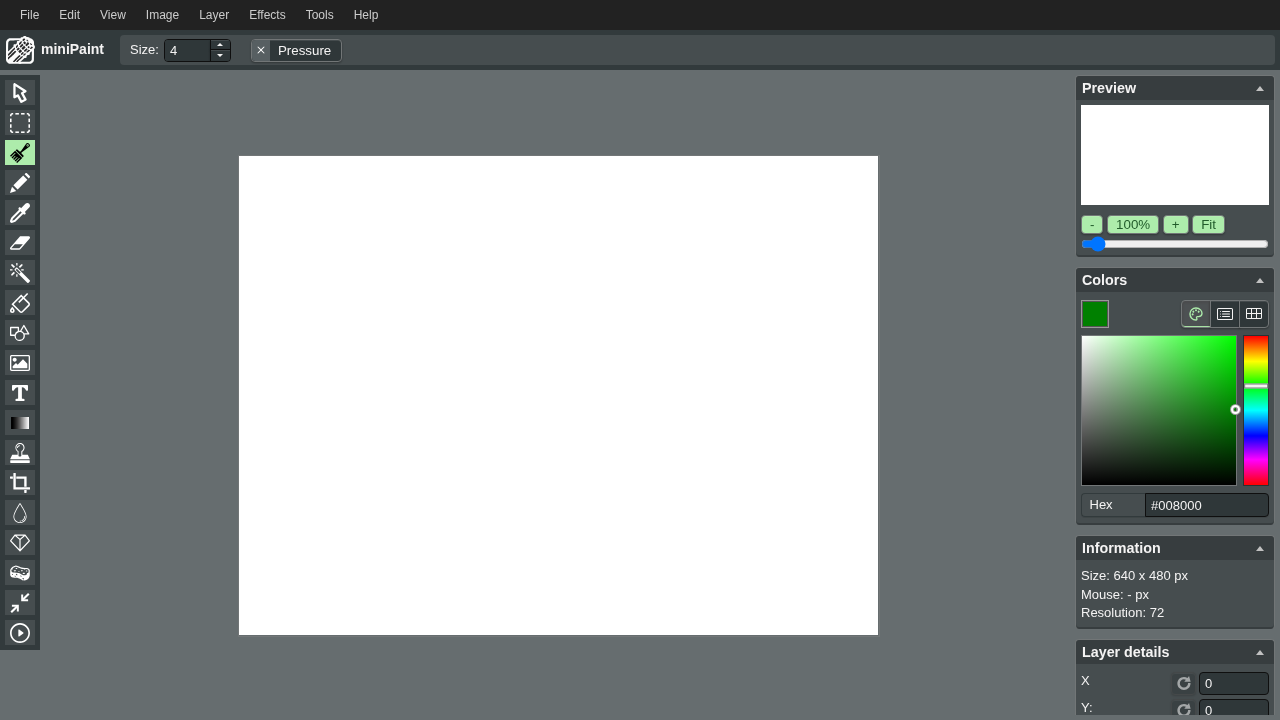Select the Bulge/Pinch tool
Screen dimensions: 1280x720
click(x=20, y=603)
